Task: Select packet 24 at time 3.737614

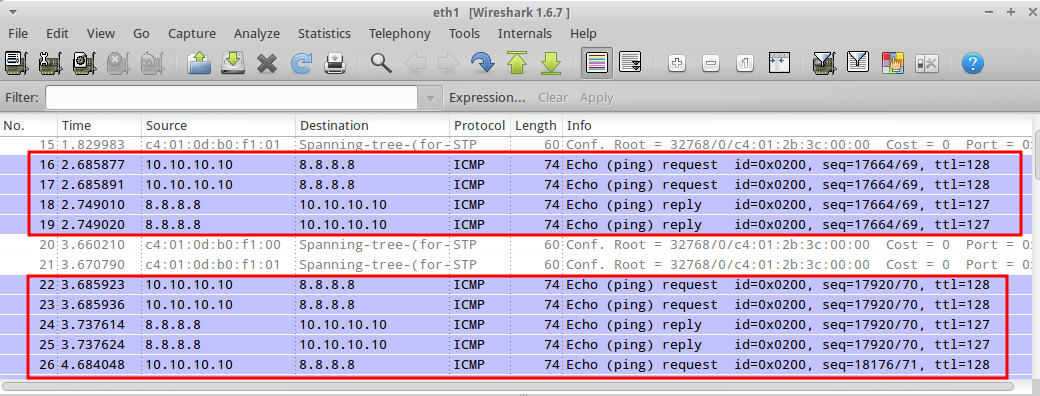Action: tap(516, 325)
